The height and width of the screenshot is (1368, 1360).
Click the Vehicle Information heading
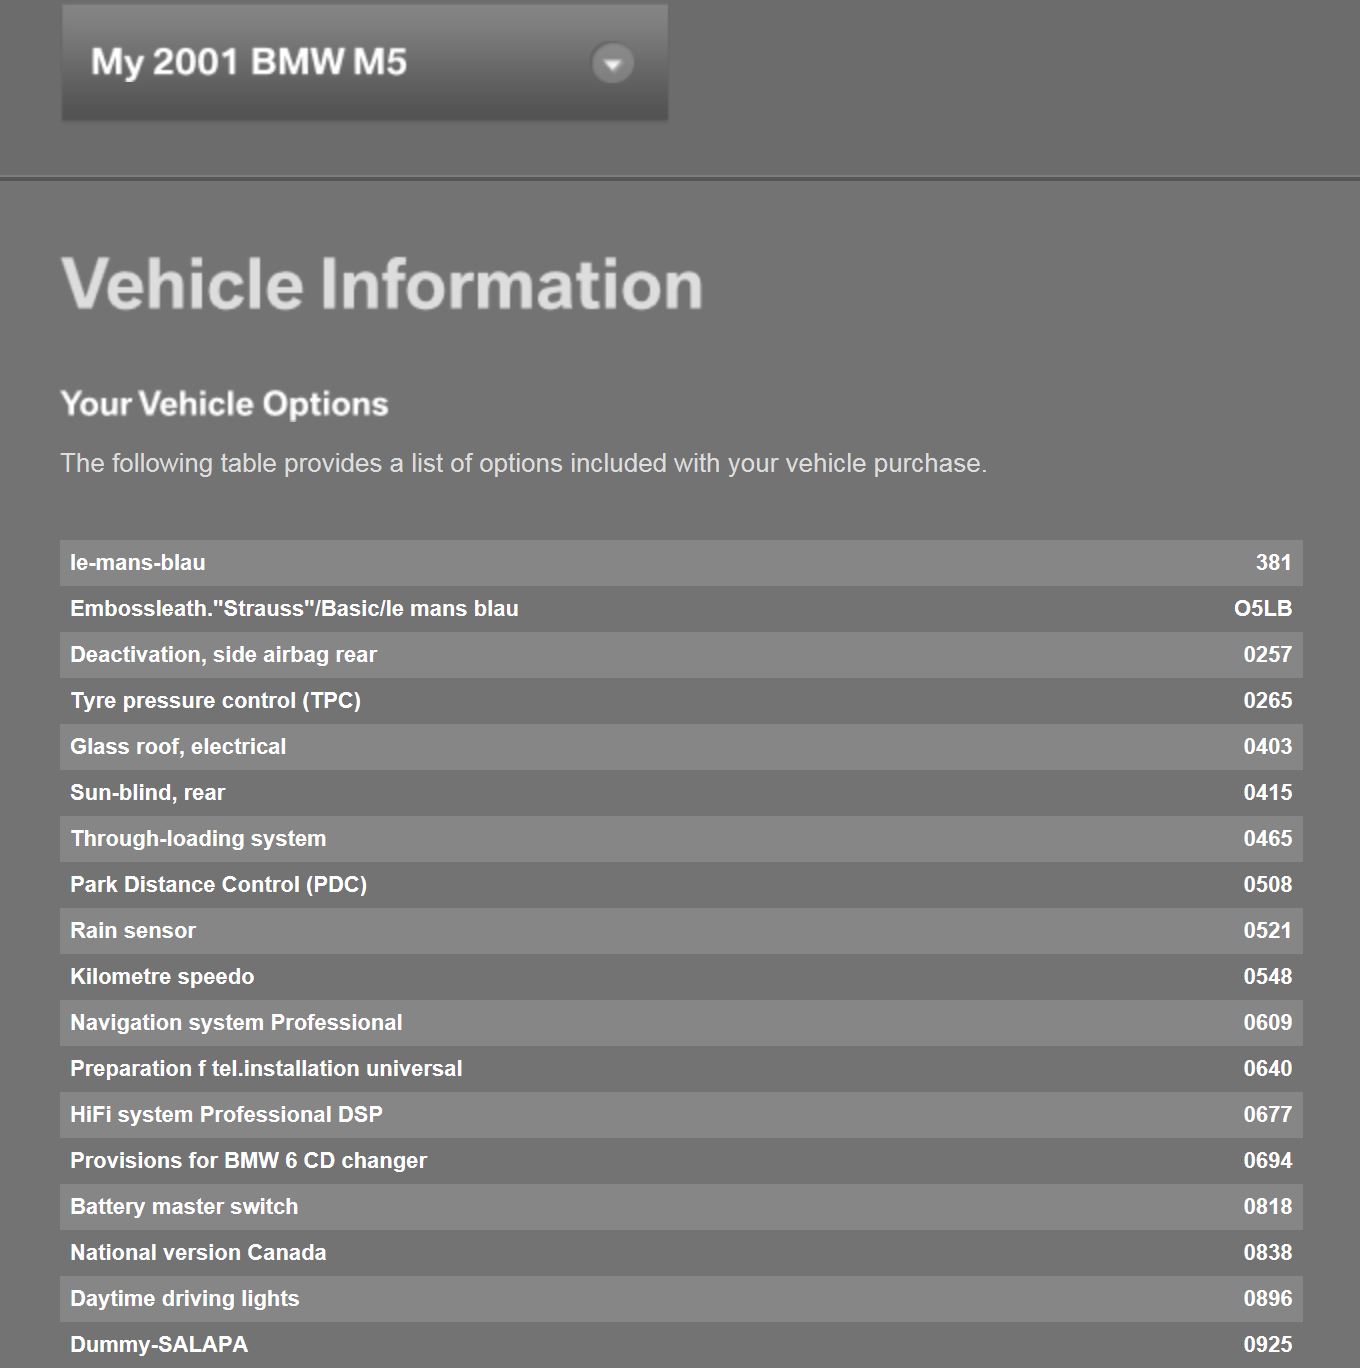pos(382,284)
